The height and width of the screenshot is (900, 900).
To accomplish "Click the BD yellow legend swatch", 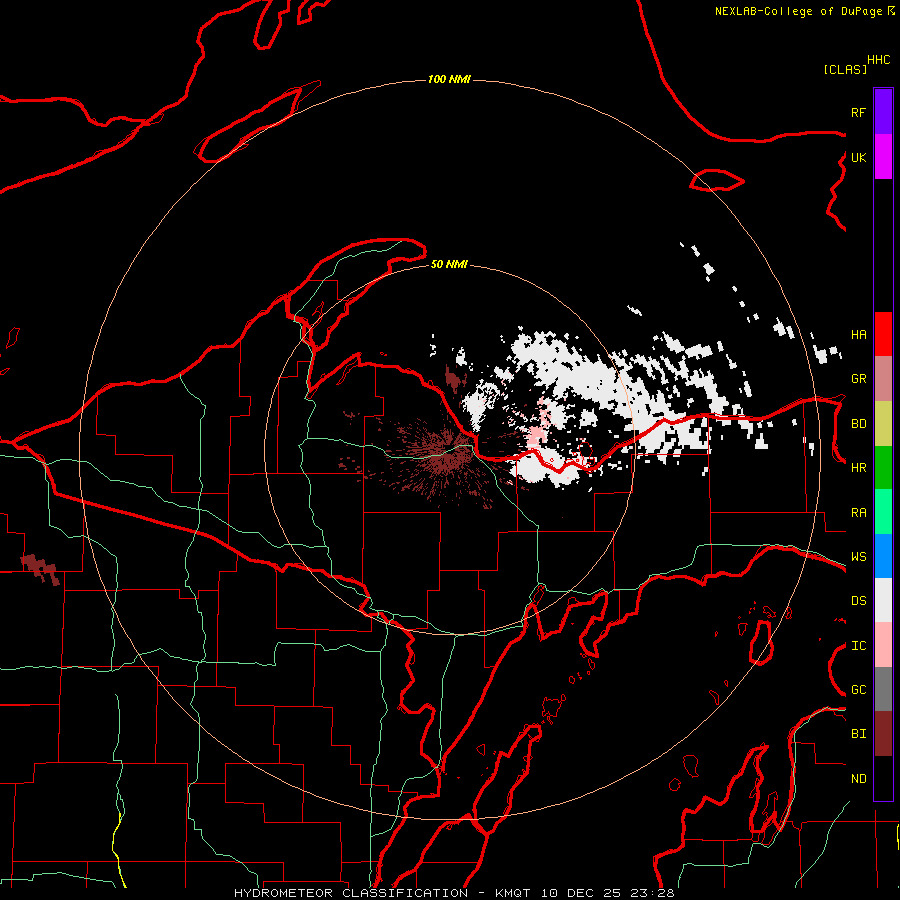I will click(883, 423).
